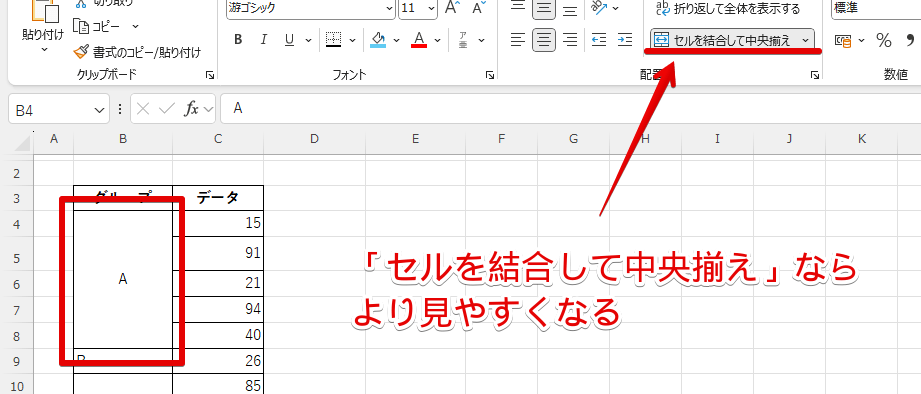Expand the accounting format dropdown arrow
The image size is (921, 394).
pos(862,40)
